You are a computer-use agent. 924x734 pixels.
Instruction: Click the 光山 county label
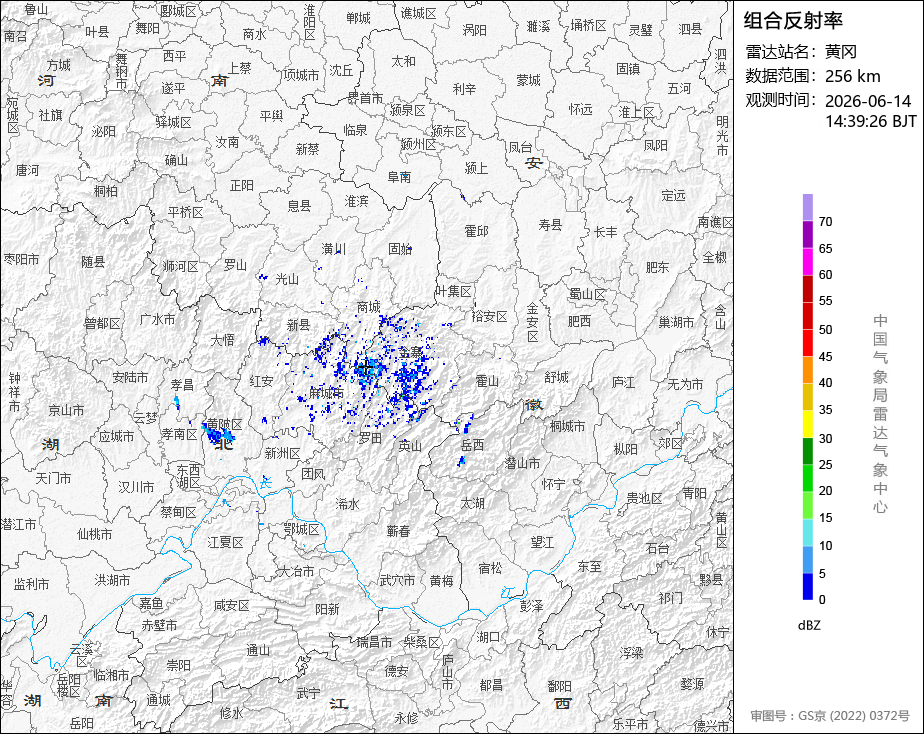287,279
